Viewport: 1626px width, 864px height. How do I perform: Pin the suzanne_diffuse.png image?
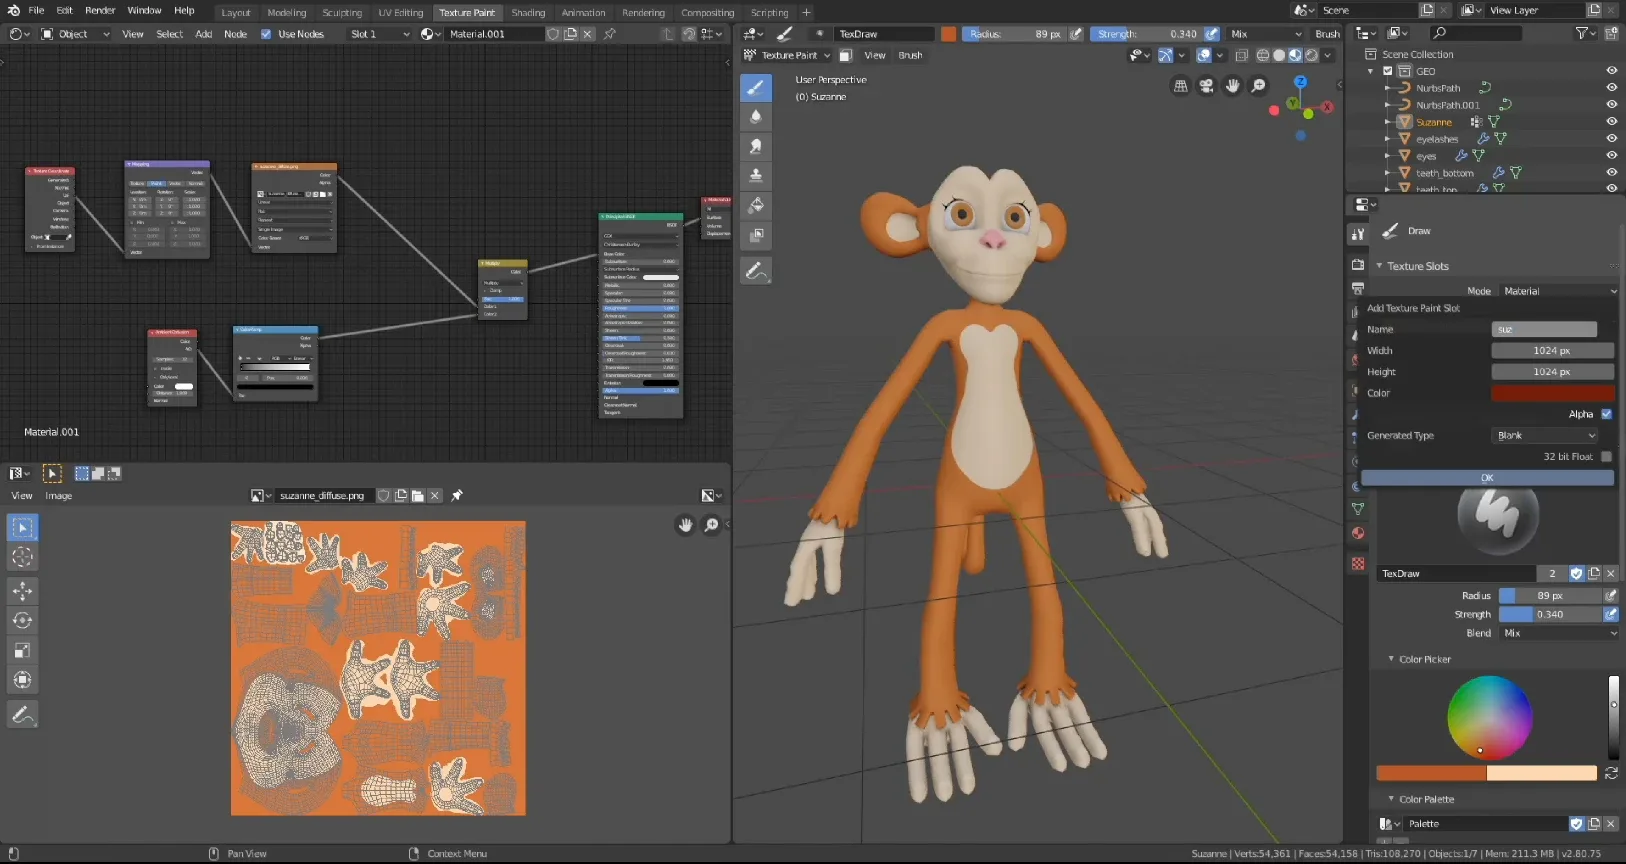pyautogui.click(x=457, y=495)
